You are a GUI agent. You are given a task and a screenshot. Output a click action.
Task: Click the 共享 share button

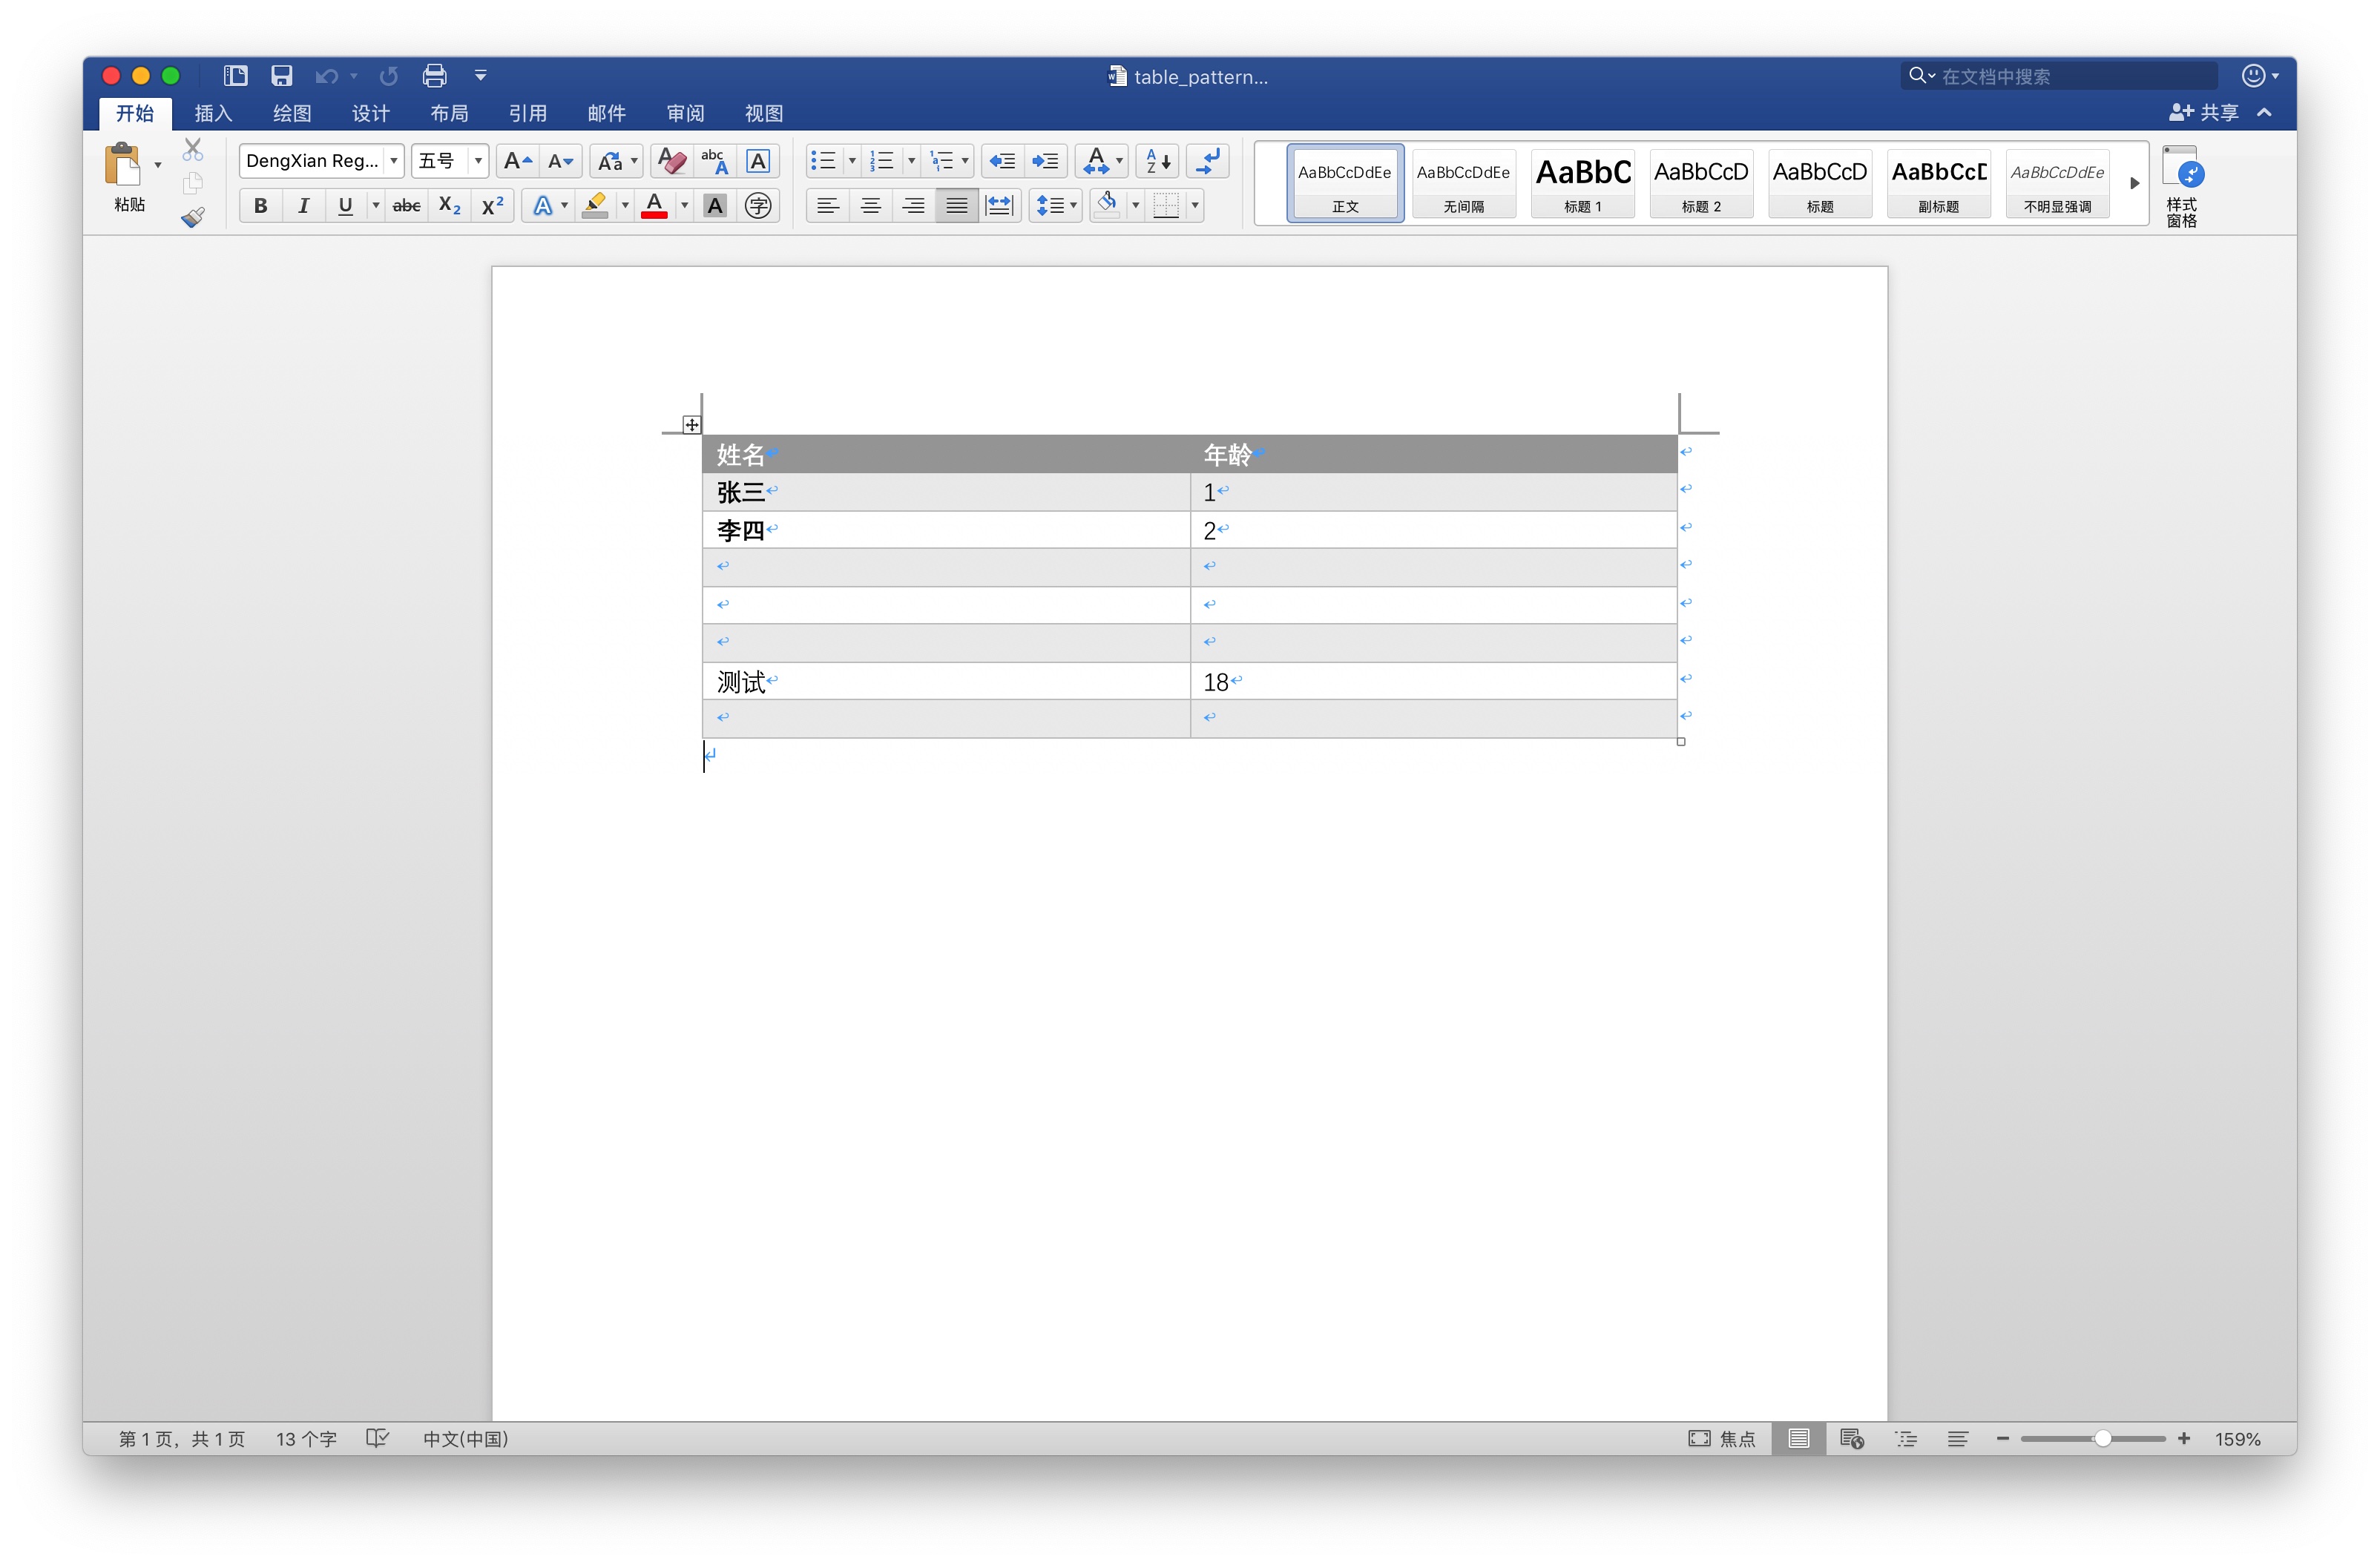point(2204,113)
